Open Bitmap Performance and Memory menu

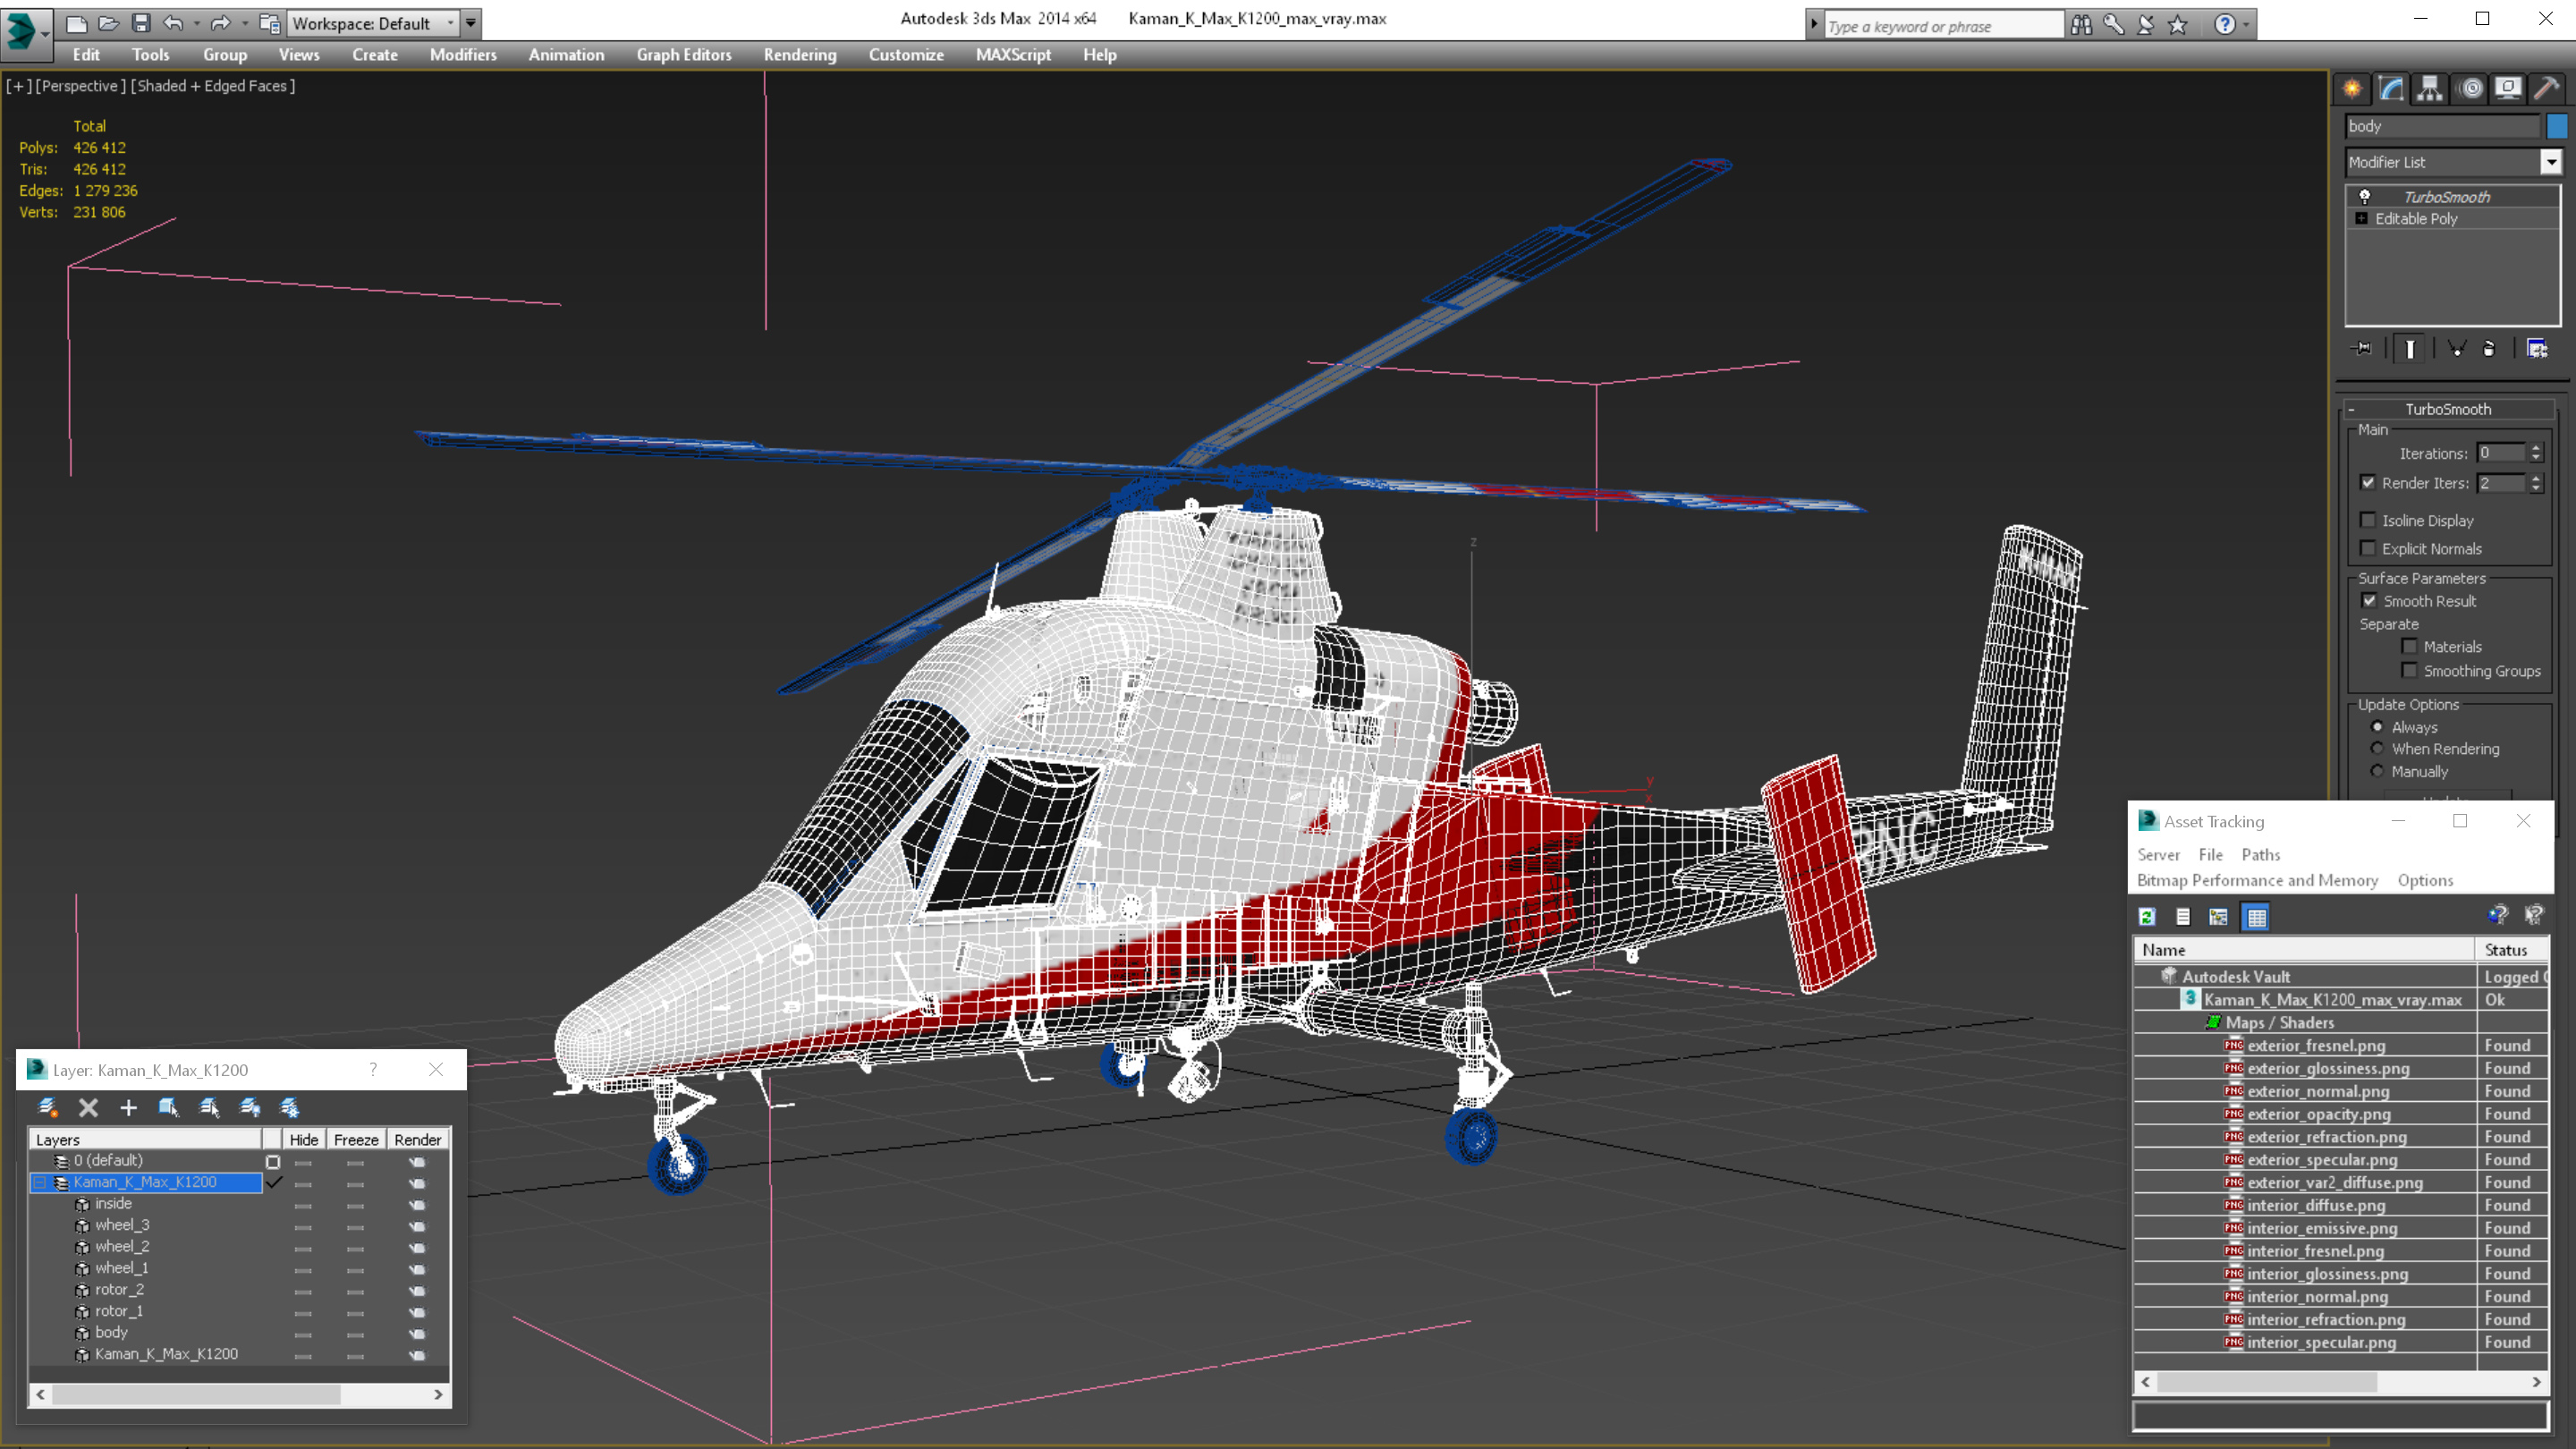click(x=2257, y=880)
